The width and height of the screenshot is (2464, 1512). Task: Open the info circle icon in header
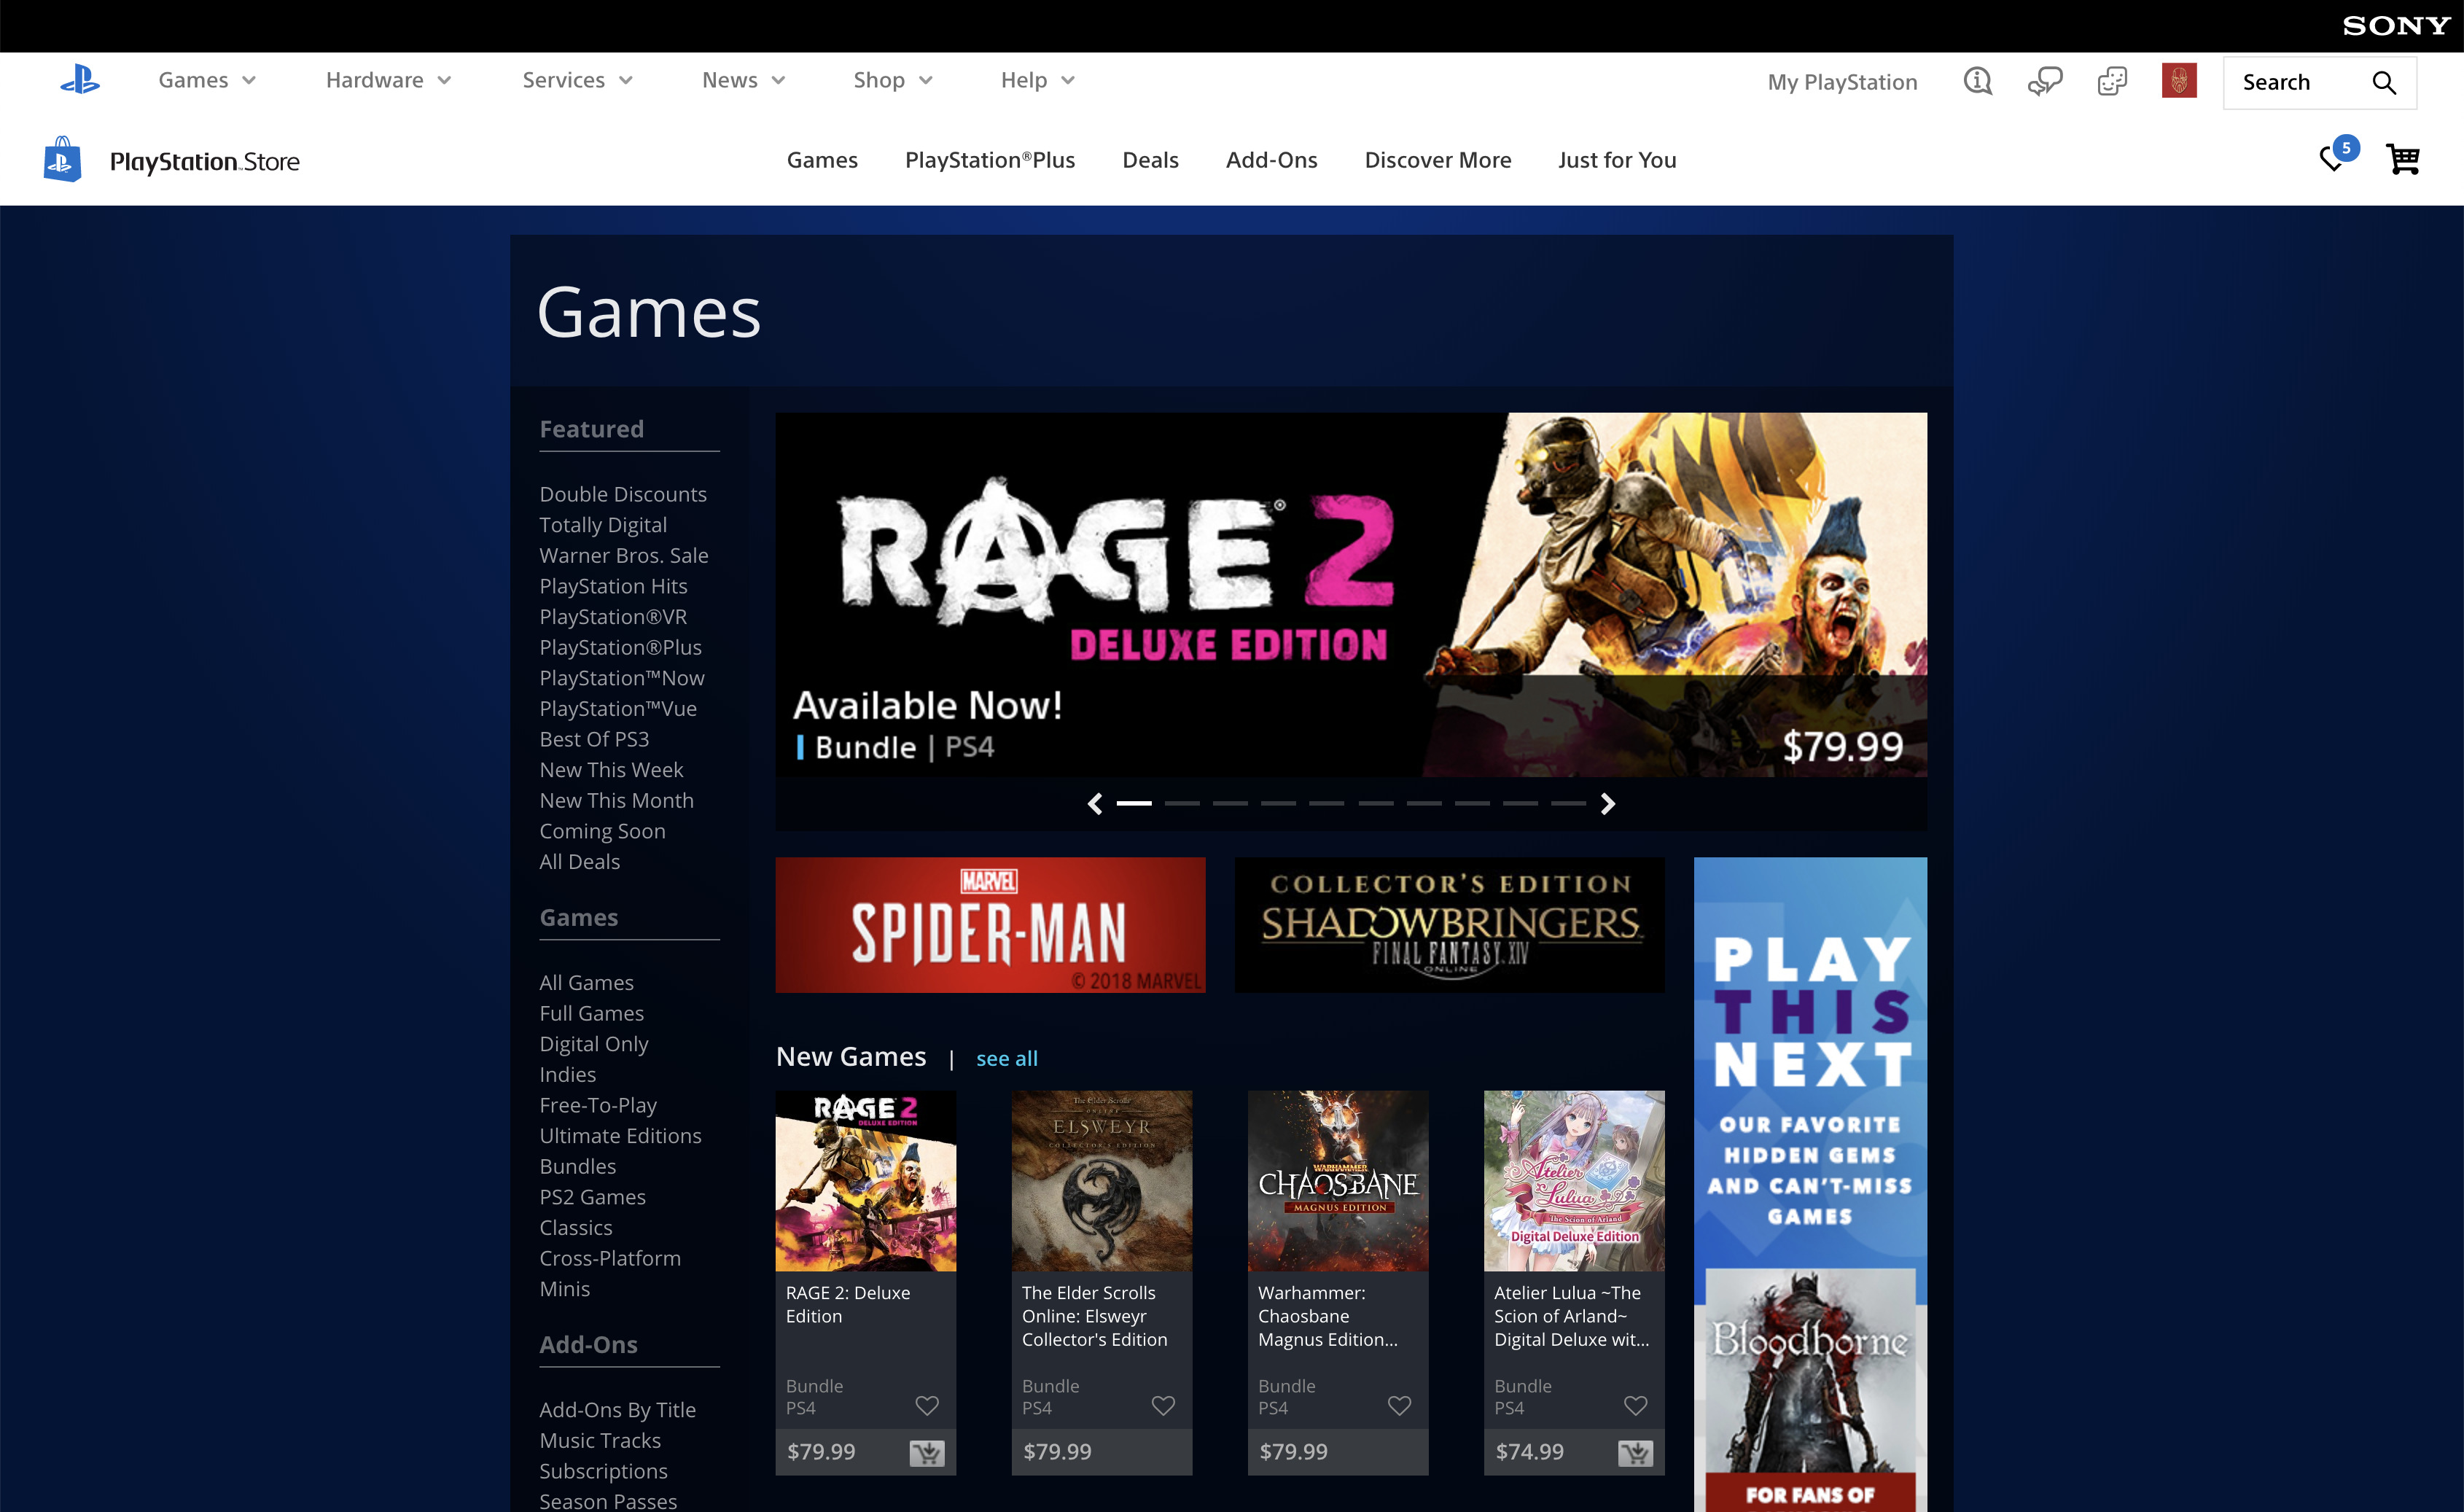(1977, 81)
